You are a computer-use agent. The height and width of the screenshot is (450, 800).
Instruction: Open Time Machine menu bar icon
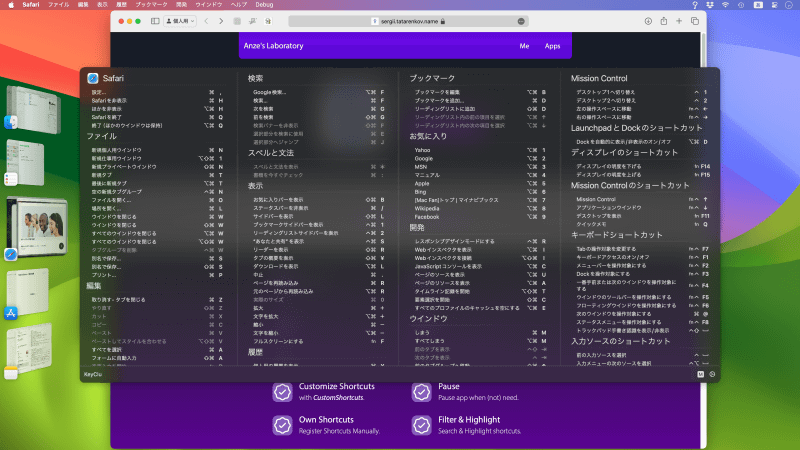click(x=741, y=5)
